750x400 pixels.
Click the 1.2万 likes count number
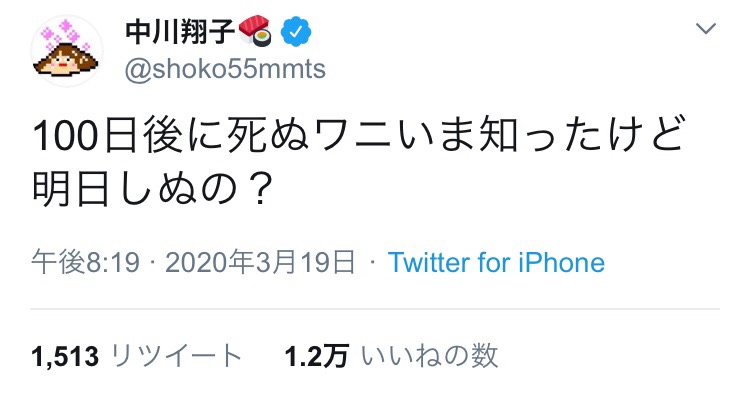[316, 356]
